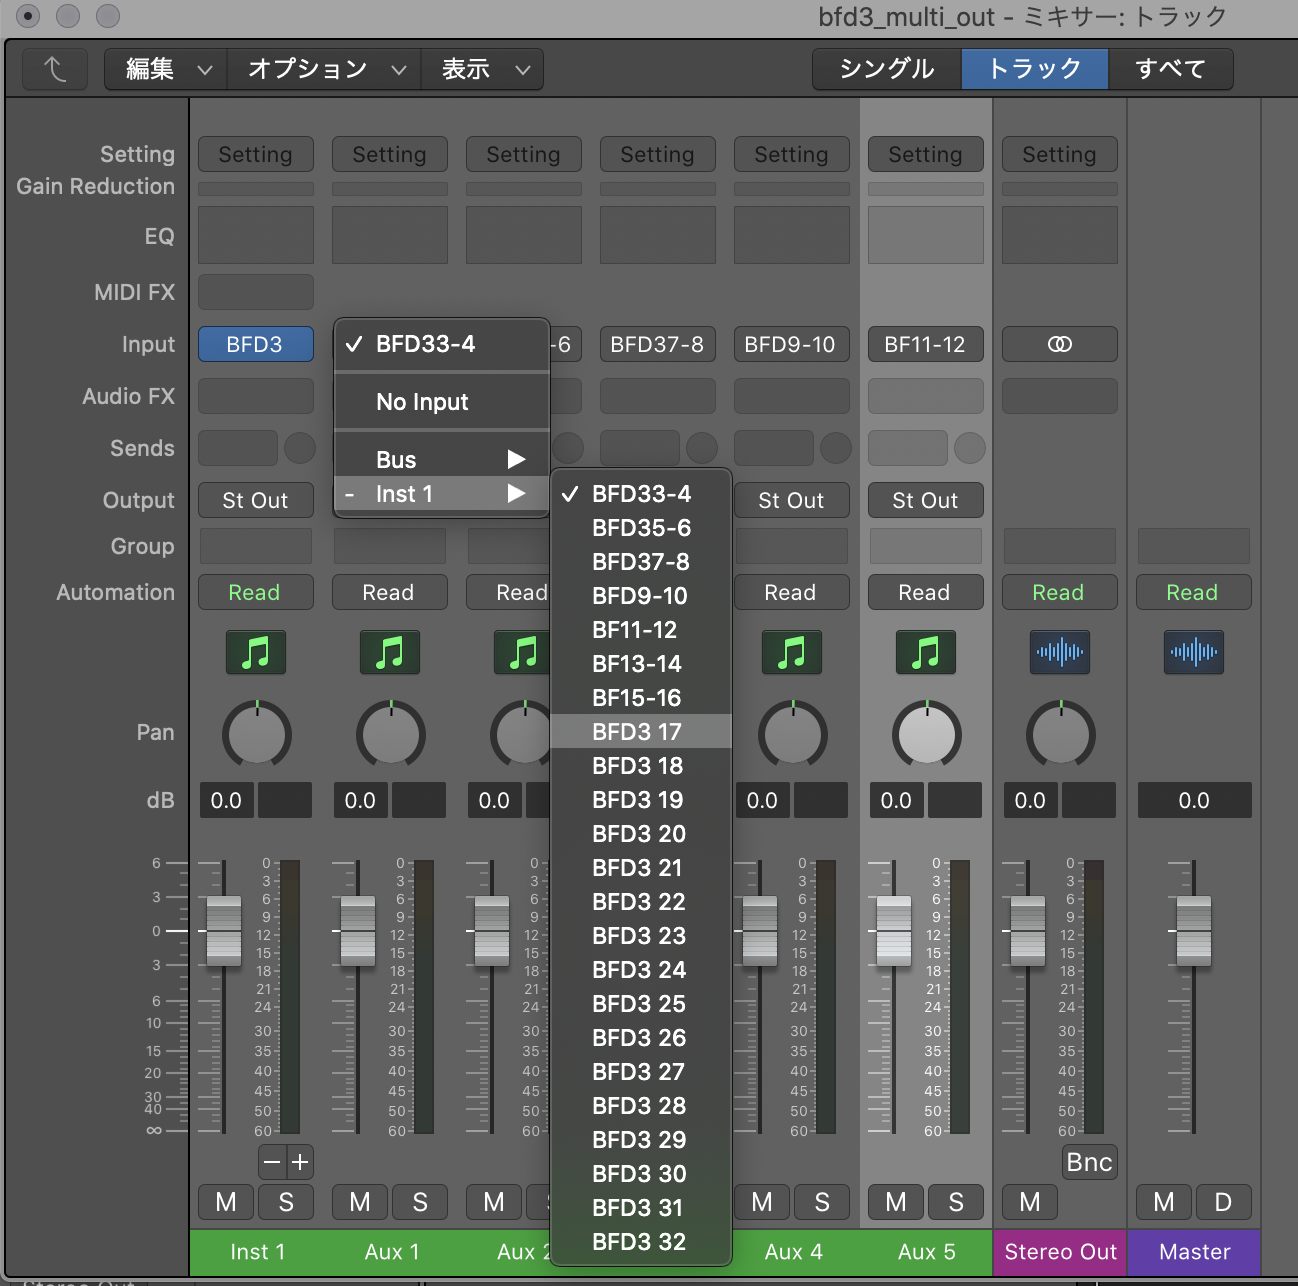1298x1286 pixels.
Task: Open the BF11-12 input dropdown
Action: click(x=926, y=344)
